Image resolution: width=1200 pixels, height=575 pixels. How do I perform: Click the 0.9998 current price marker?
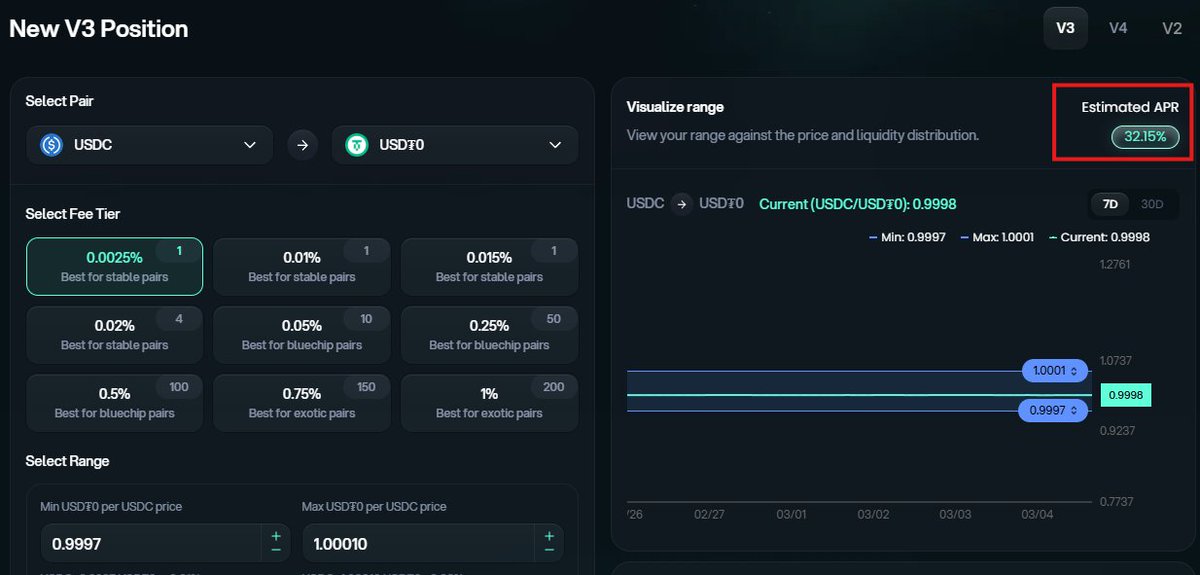pyautogui.click(x=1125, y=396)
